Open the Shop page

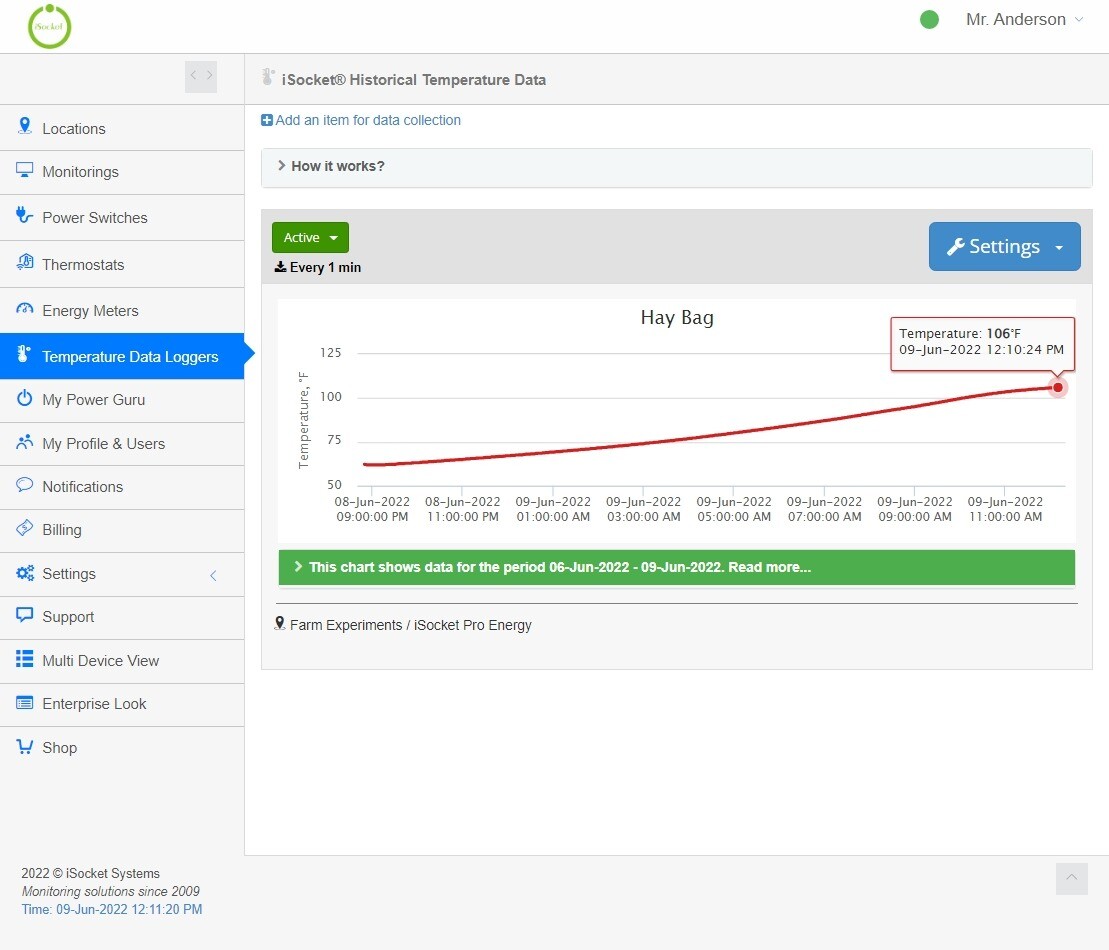click(122, 748)
